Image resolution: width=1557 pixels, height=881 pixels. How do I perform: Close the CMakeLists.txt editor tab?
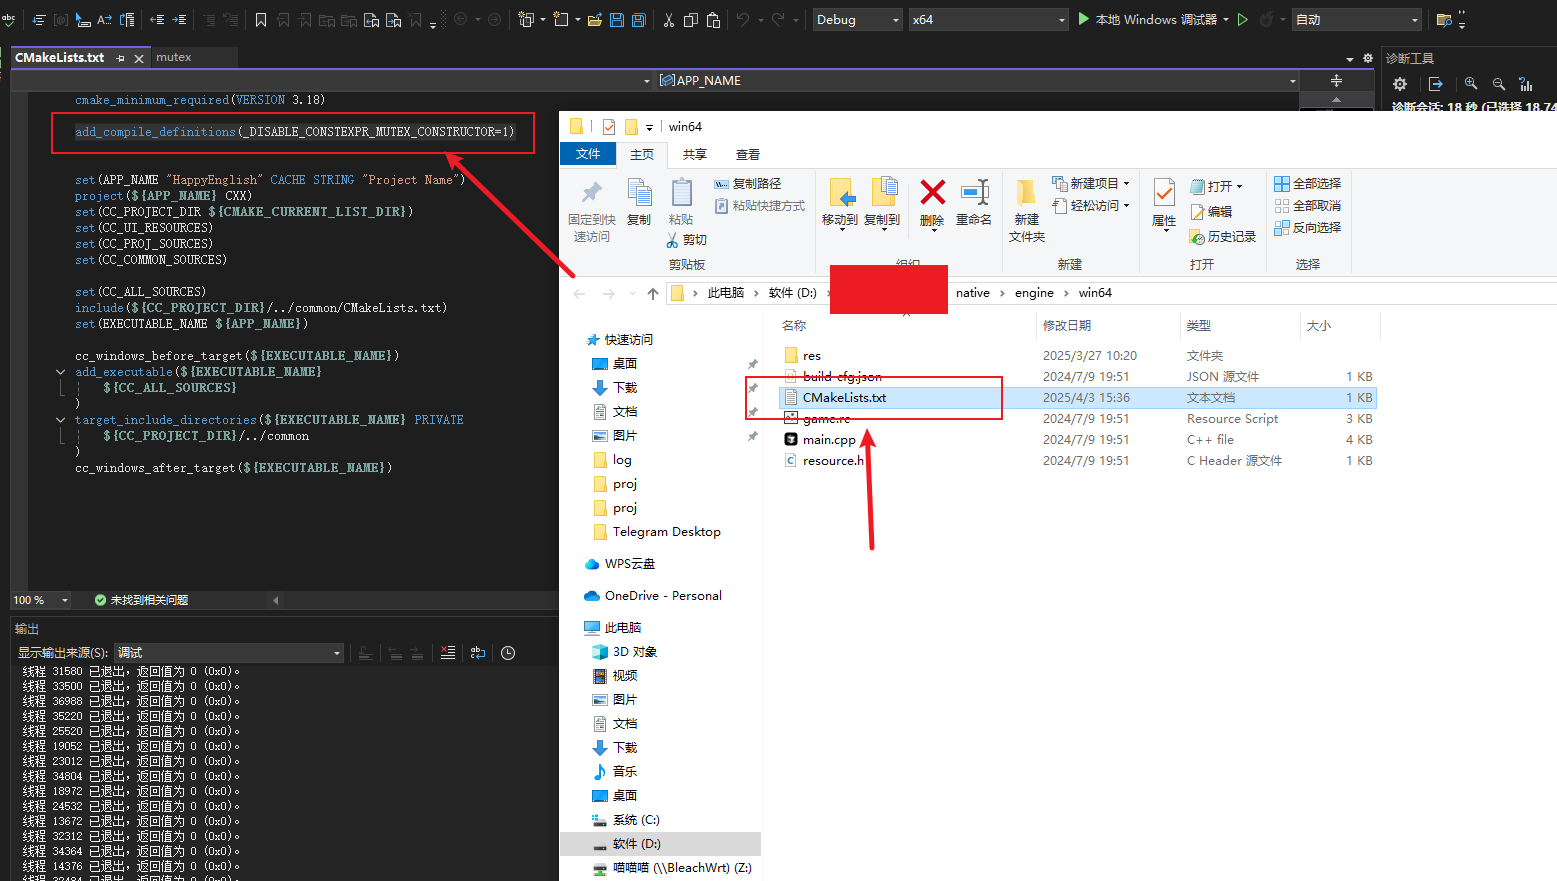pyautogui.click(x=139, y=59)
